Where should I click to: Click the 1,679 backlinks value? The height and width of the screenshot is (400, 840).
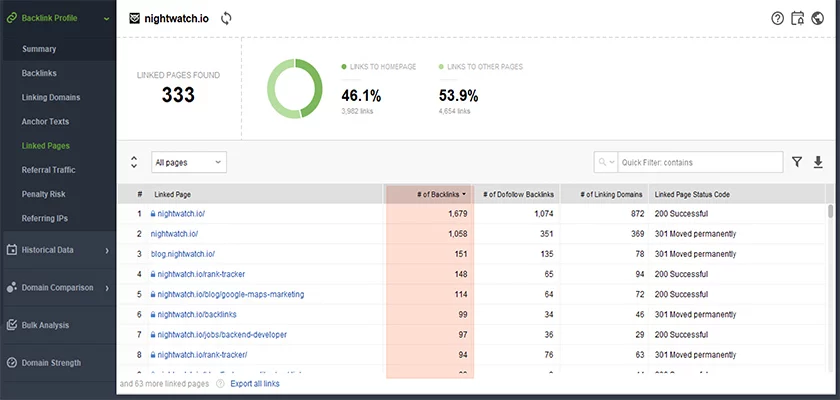click(458, 214)
